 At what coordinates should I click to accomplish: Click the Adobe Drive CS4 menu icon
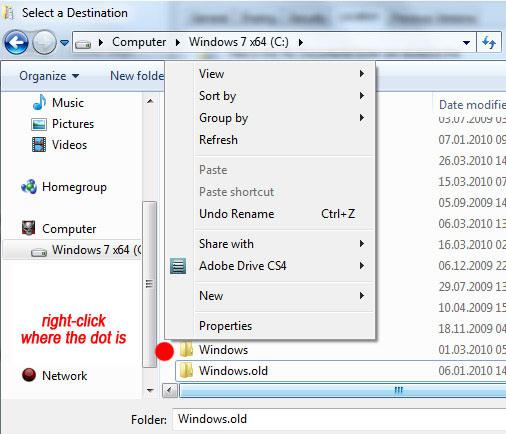point(178,266)
